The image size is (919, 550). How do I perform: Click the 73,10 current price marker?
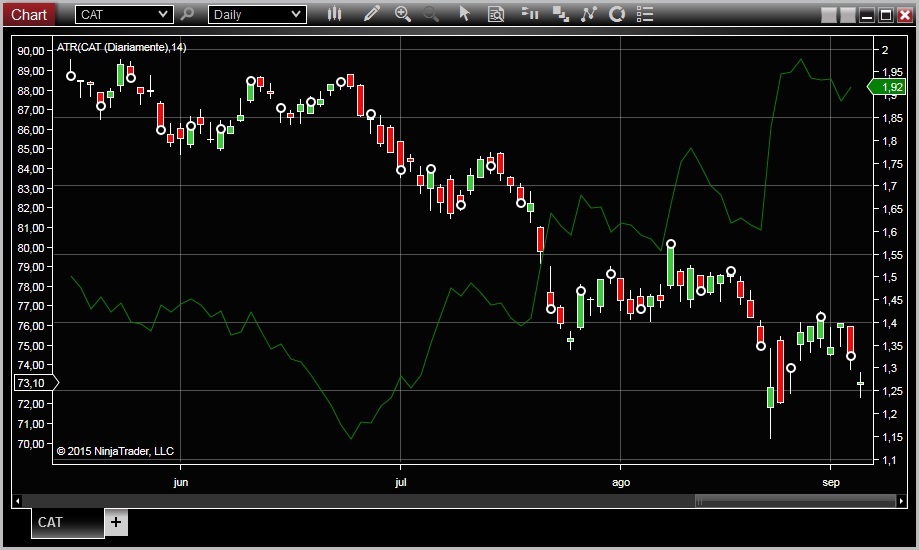(35, 383)
